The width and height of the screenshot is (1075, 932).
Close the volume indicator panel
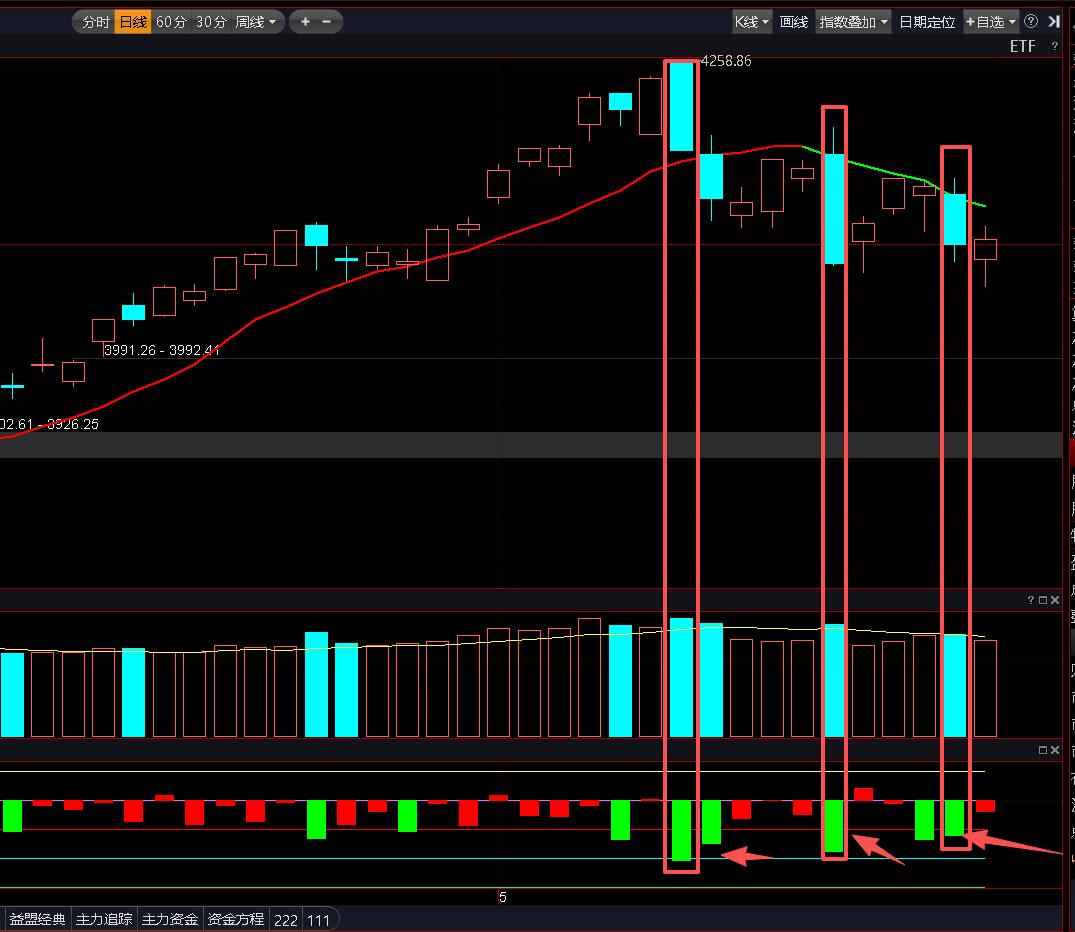pos(1055,600)
